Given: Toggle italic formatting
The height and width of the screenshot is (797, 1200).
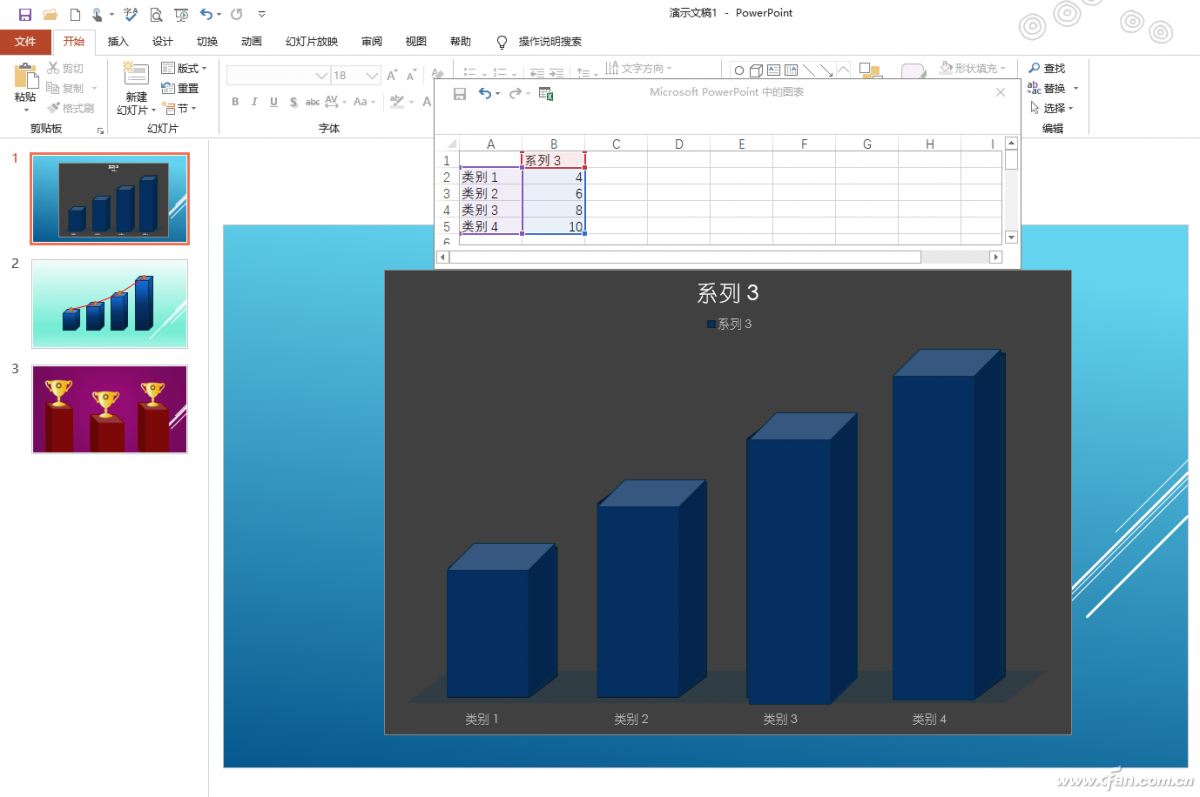Looking at the screenshot, I should 255,102.
